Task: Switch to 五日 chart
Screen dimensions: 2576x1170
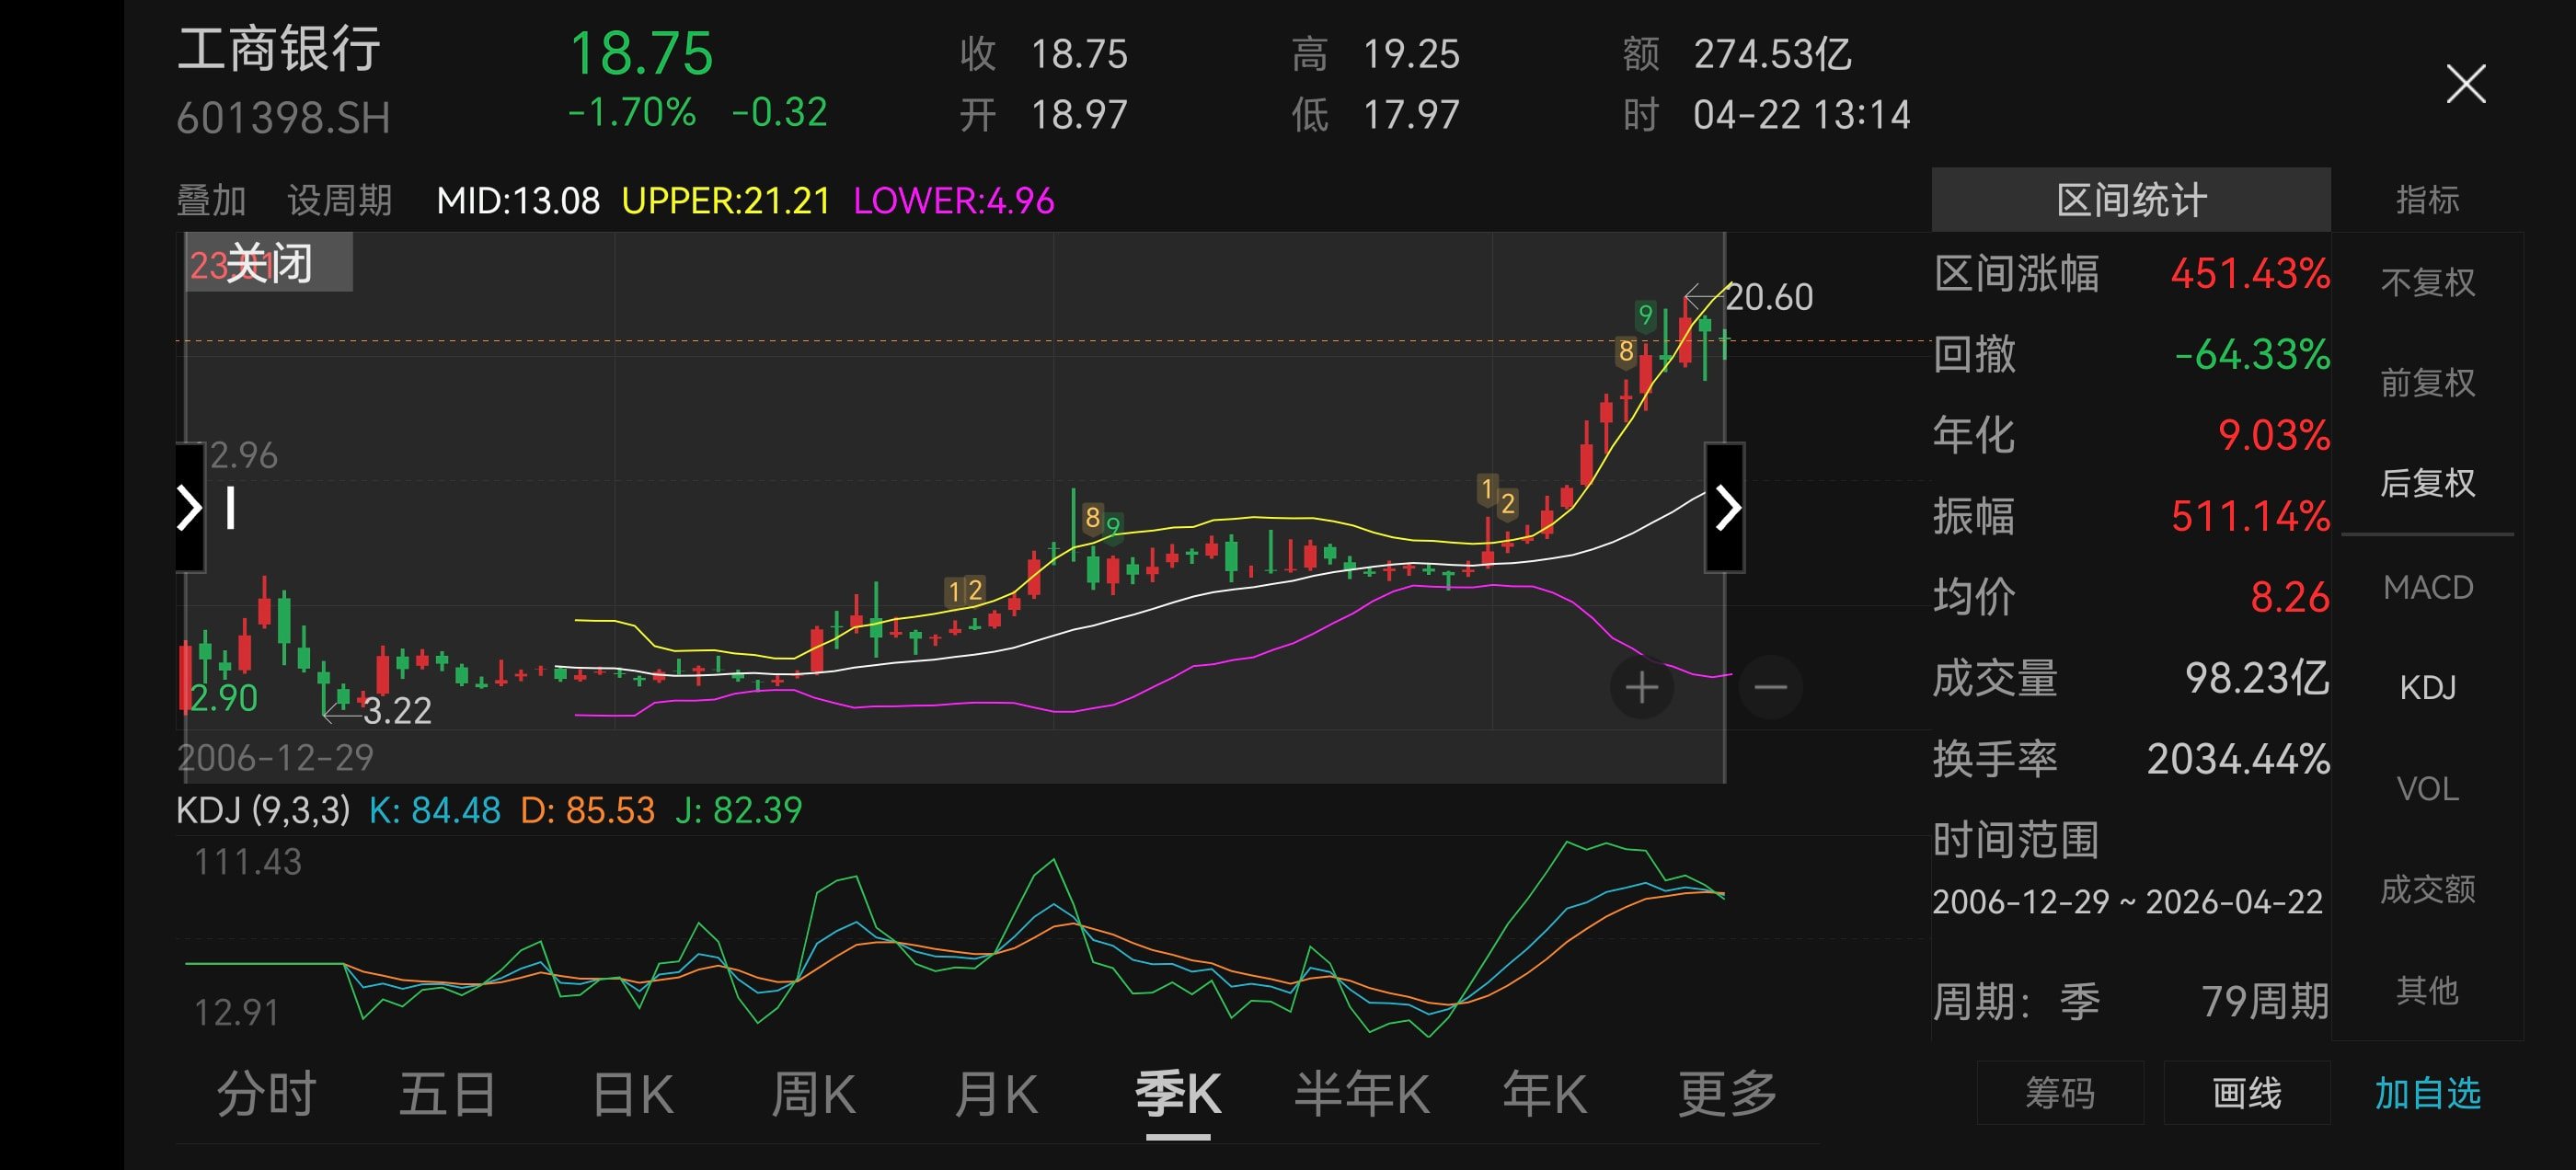Action: (447, 1093)
